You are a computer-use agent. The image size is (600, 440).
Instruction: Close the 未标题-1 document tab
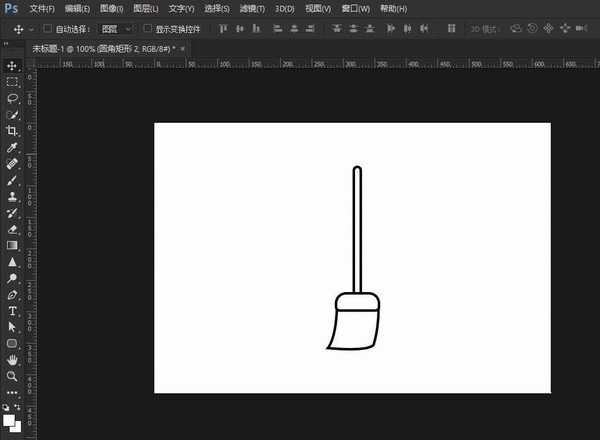coord(183,48)
